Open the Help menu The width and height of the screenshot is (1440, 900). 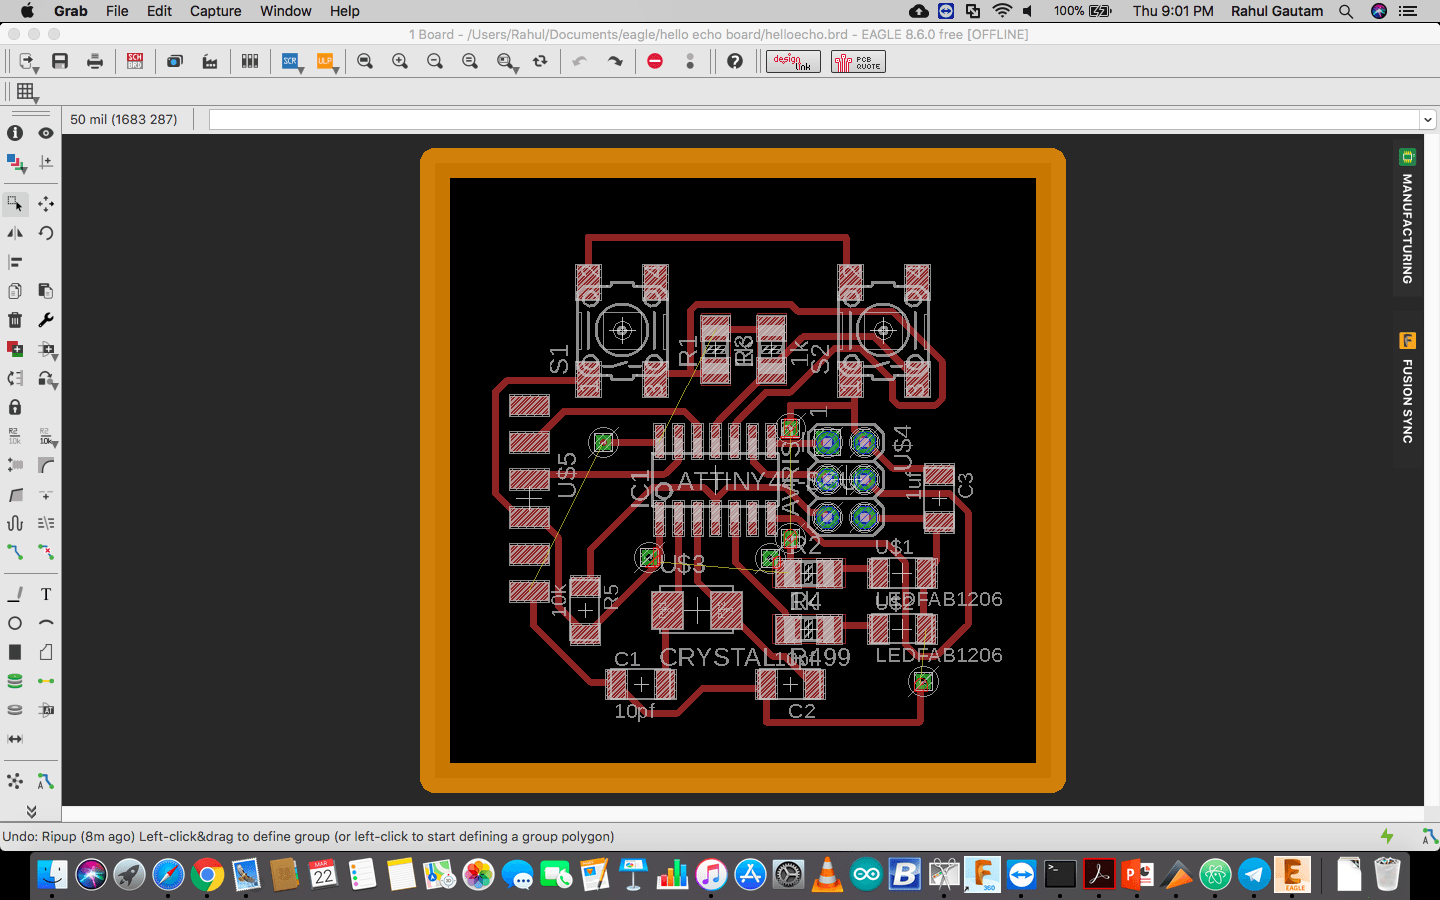[x=344, y=11]
